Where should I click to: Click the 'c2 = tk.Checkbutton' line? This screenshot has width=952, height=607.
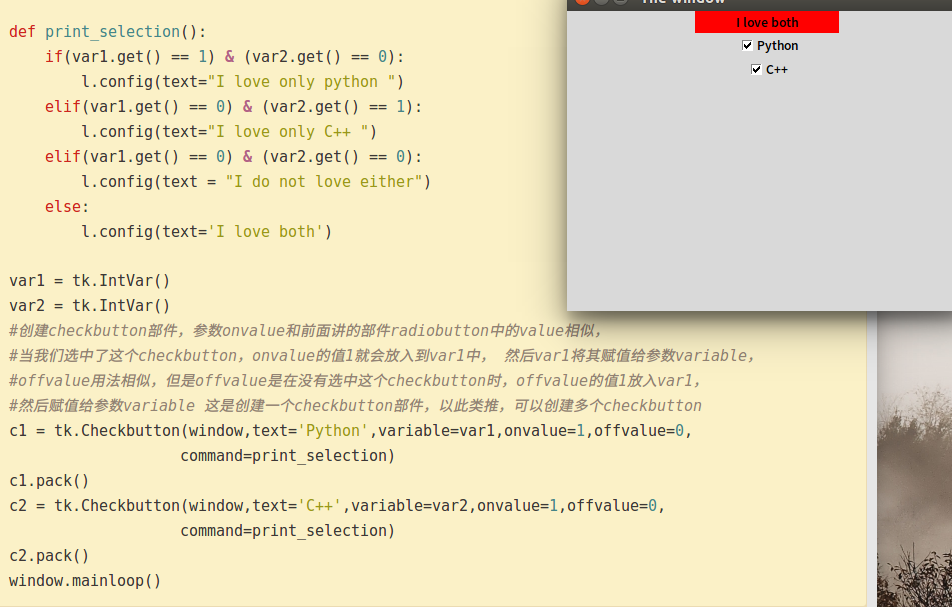pyautogui.click(x=337, y=506)
